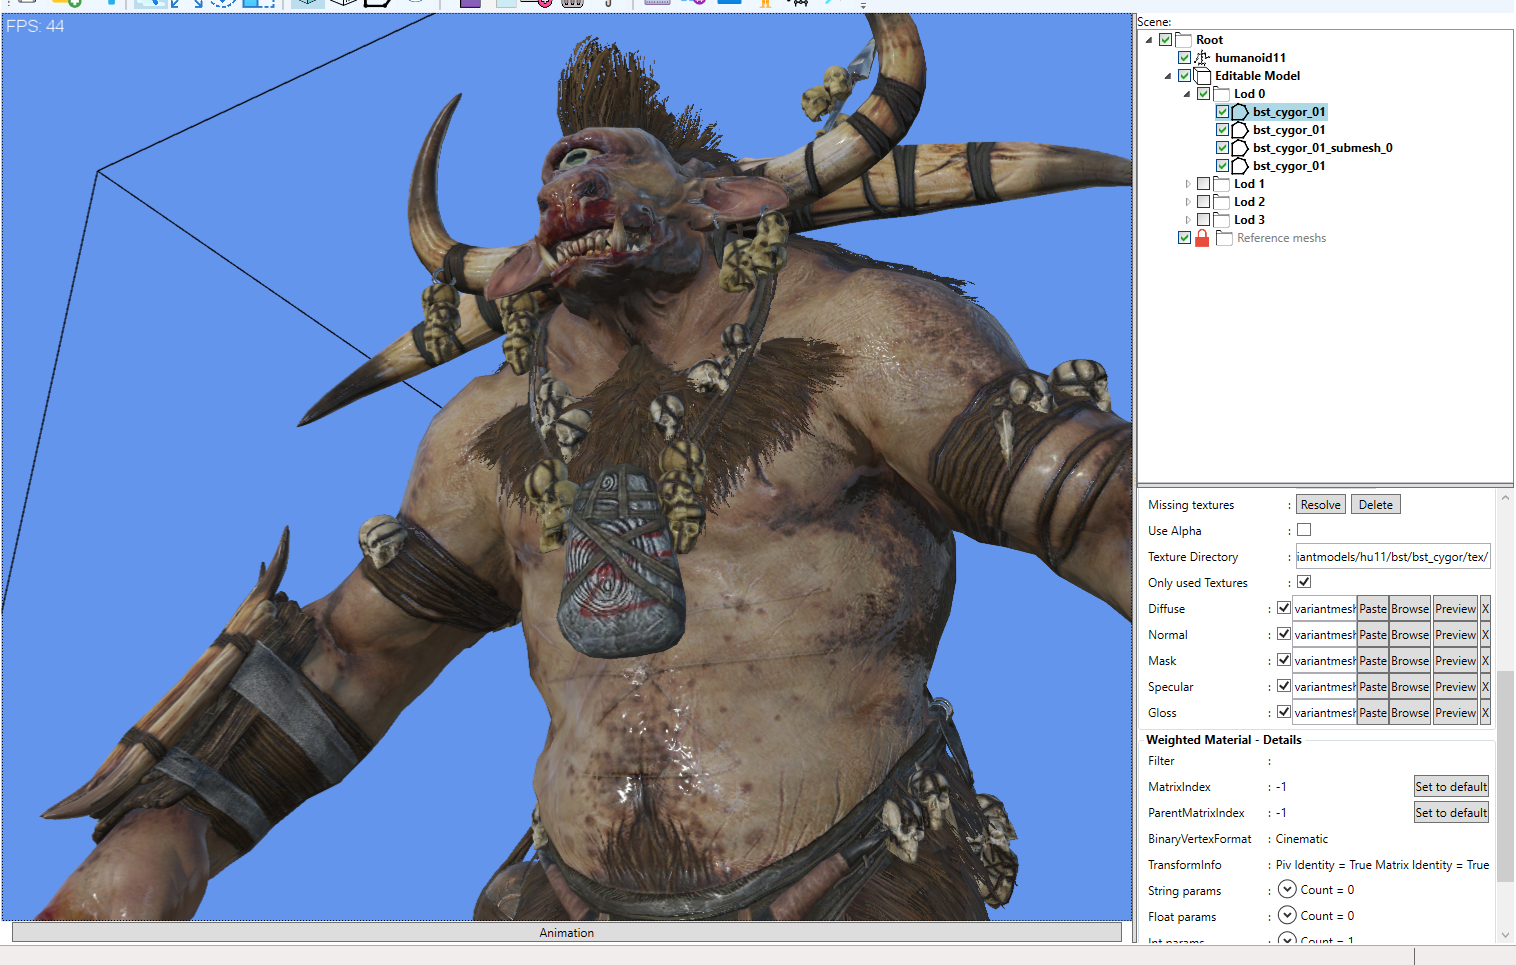The image size is (1516, 965).
Task: Preview the Diffuse texture
Action: click(1455, 609)
